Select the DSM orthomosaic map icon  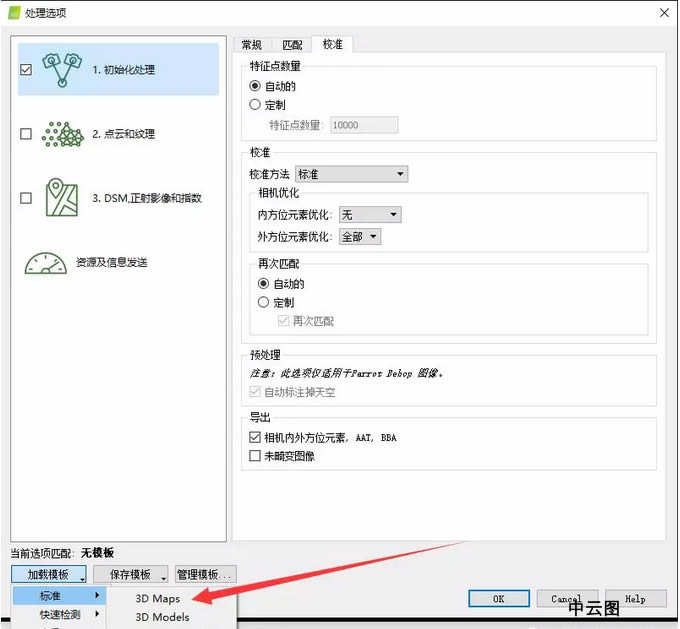coord(62,197)
